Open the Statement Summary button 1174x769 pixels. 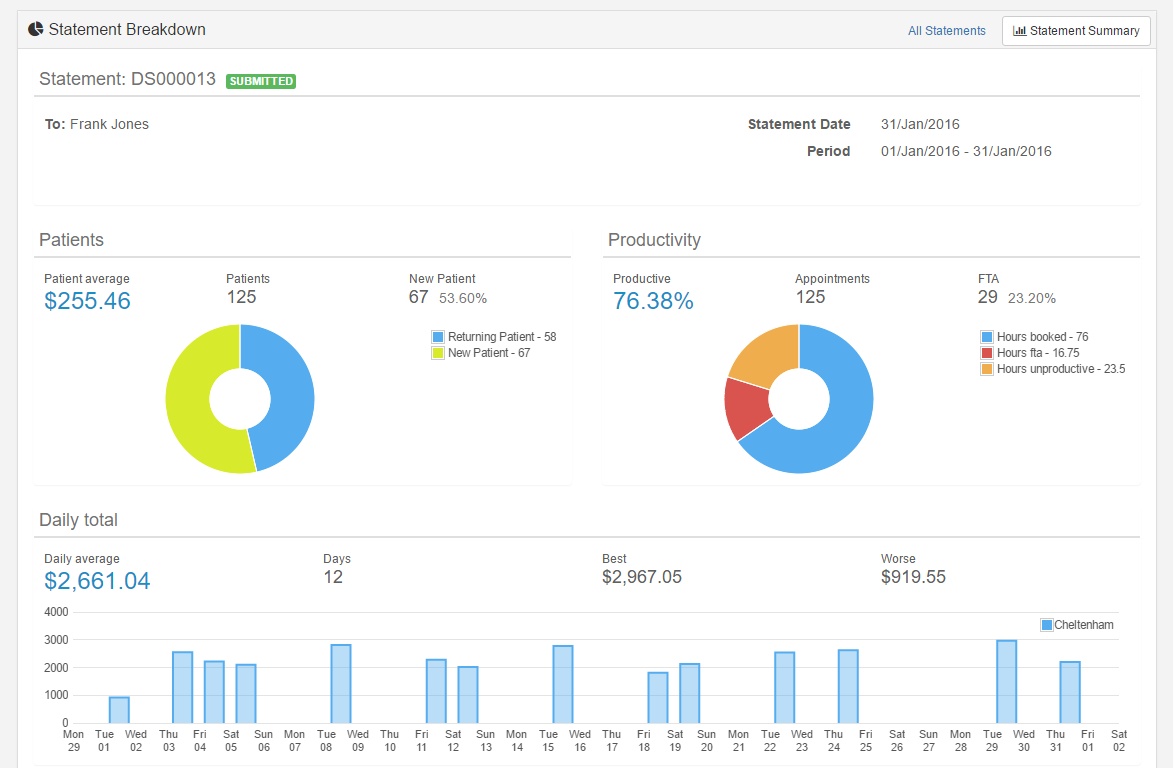click(x=1076, y=31)
